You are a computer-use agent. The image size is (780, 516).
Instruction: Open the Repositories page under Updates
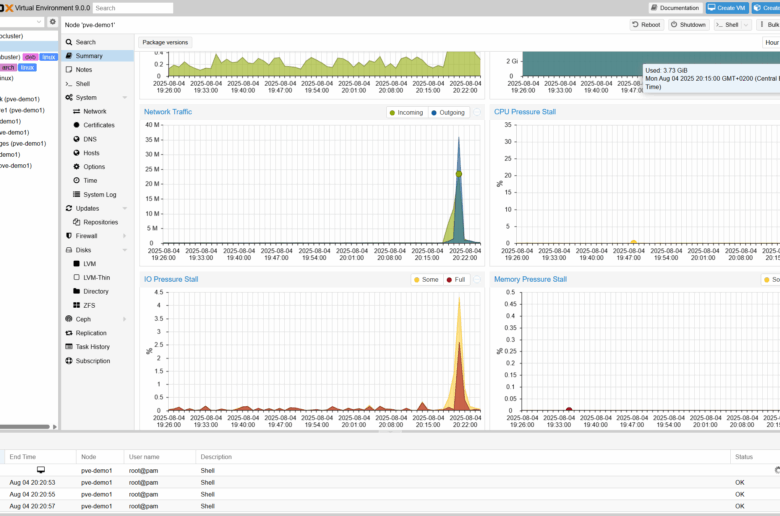tap(100, 222)
